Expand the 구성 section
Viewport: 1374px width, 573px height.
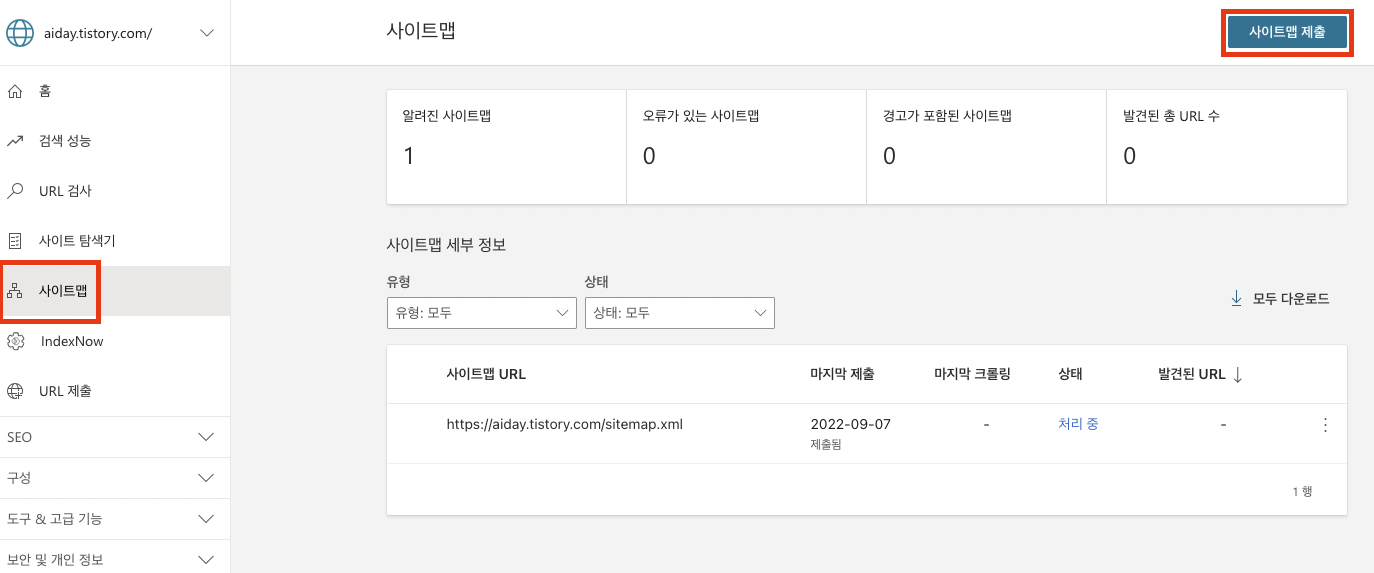pyautogui.click(x=115, y=478)
